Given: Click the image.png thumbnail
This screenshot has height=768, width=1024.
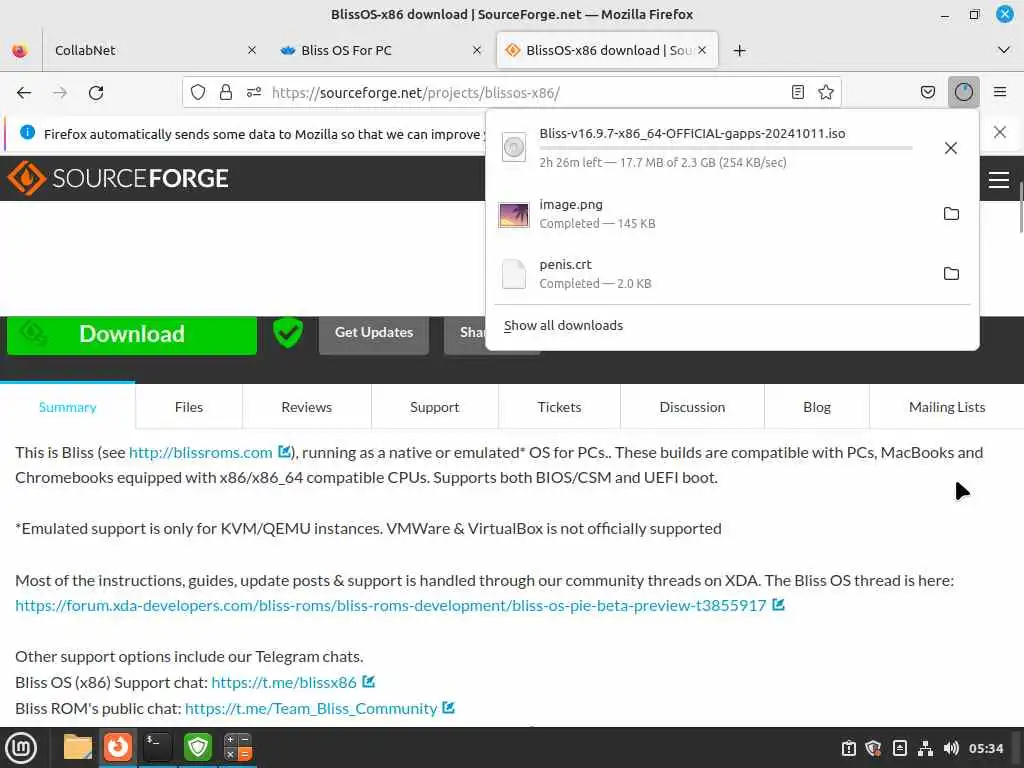Looking at the screenshot, I should coord(513,214).
